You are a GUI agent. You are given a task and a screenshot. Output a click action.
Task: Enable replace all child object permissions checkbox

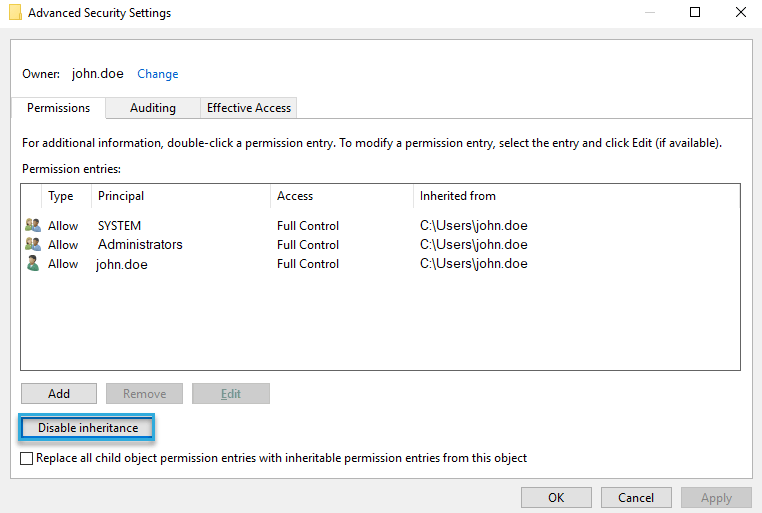[x=27, y=458]
